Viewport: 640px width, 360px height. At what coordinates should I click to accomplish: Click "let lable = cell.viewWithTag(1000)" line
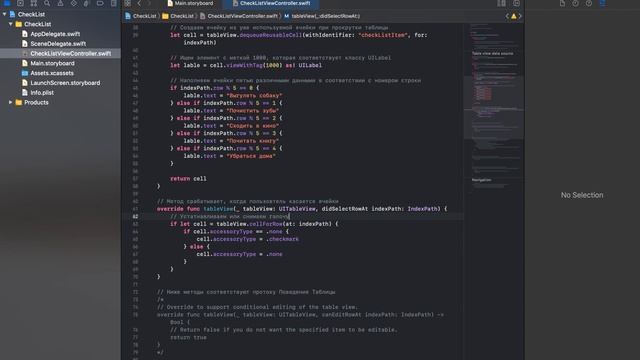tap(246, 65)
